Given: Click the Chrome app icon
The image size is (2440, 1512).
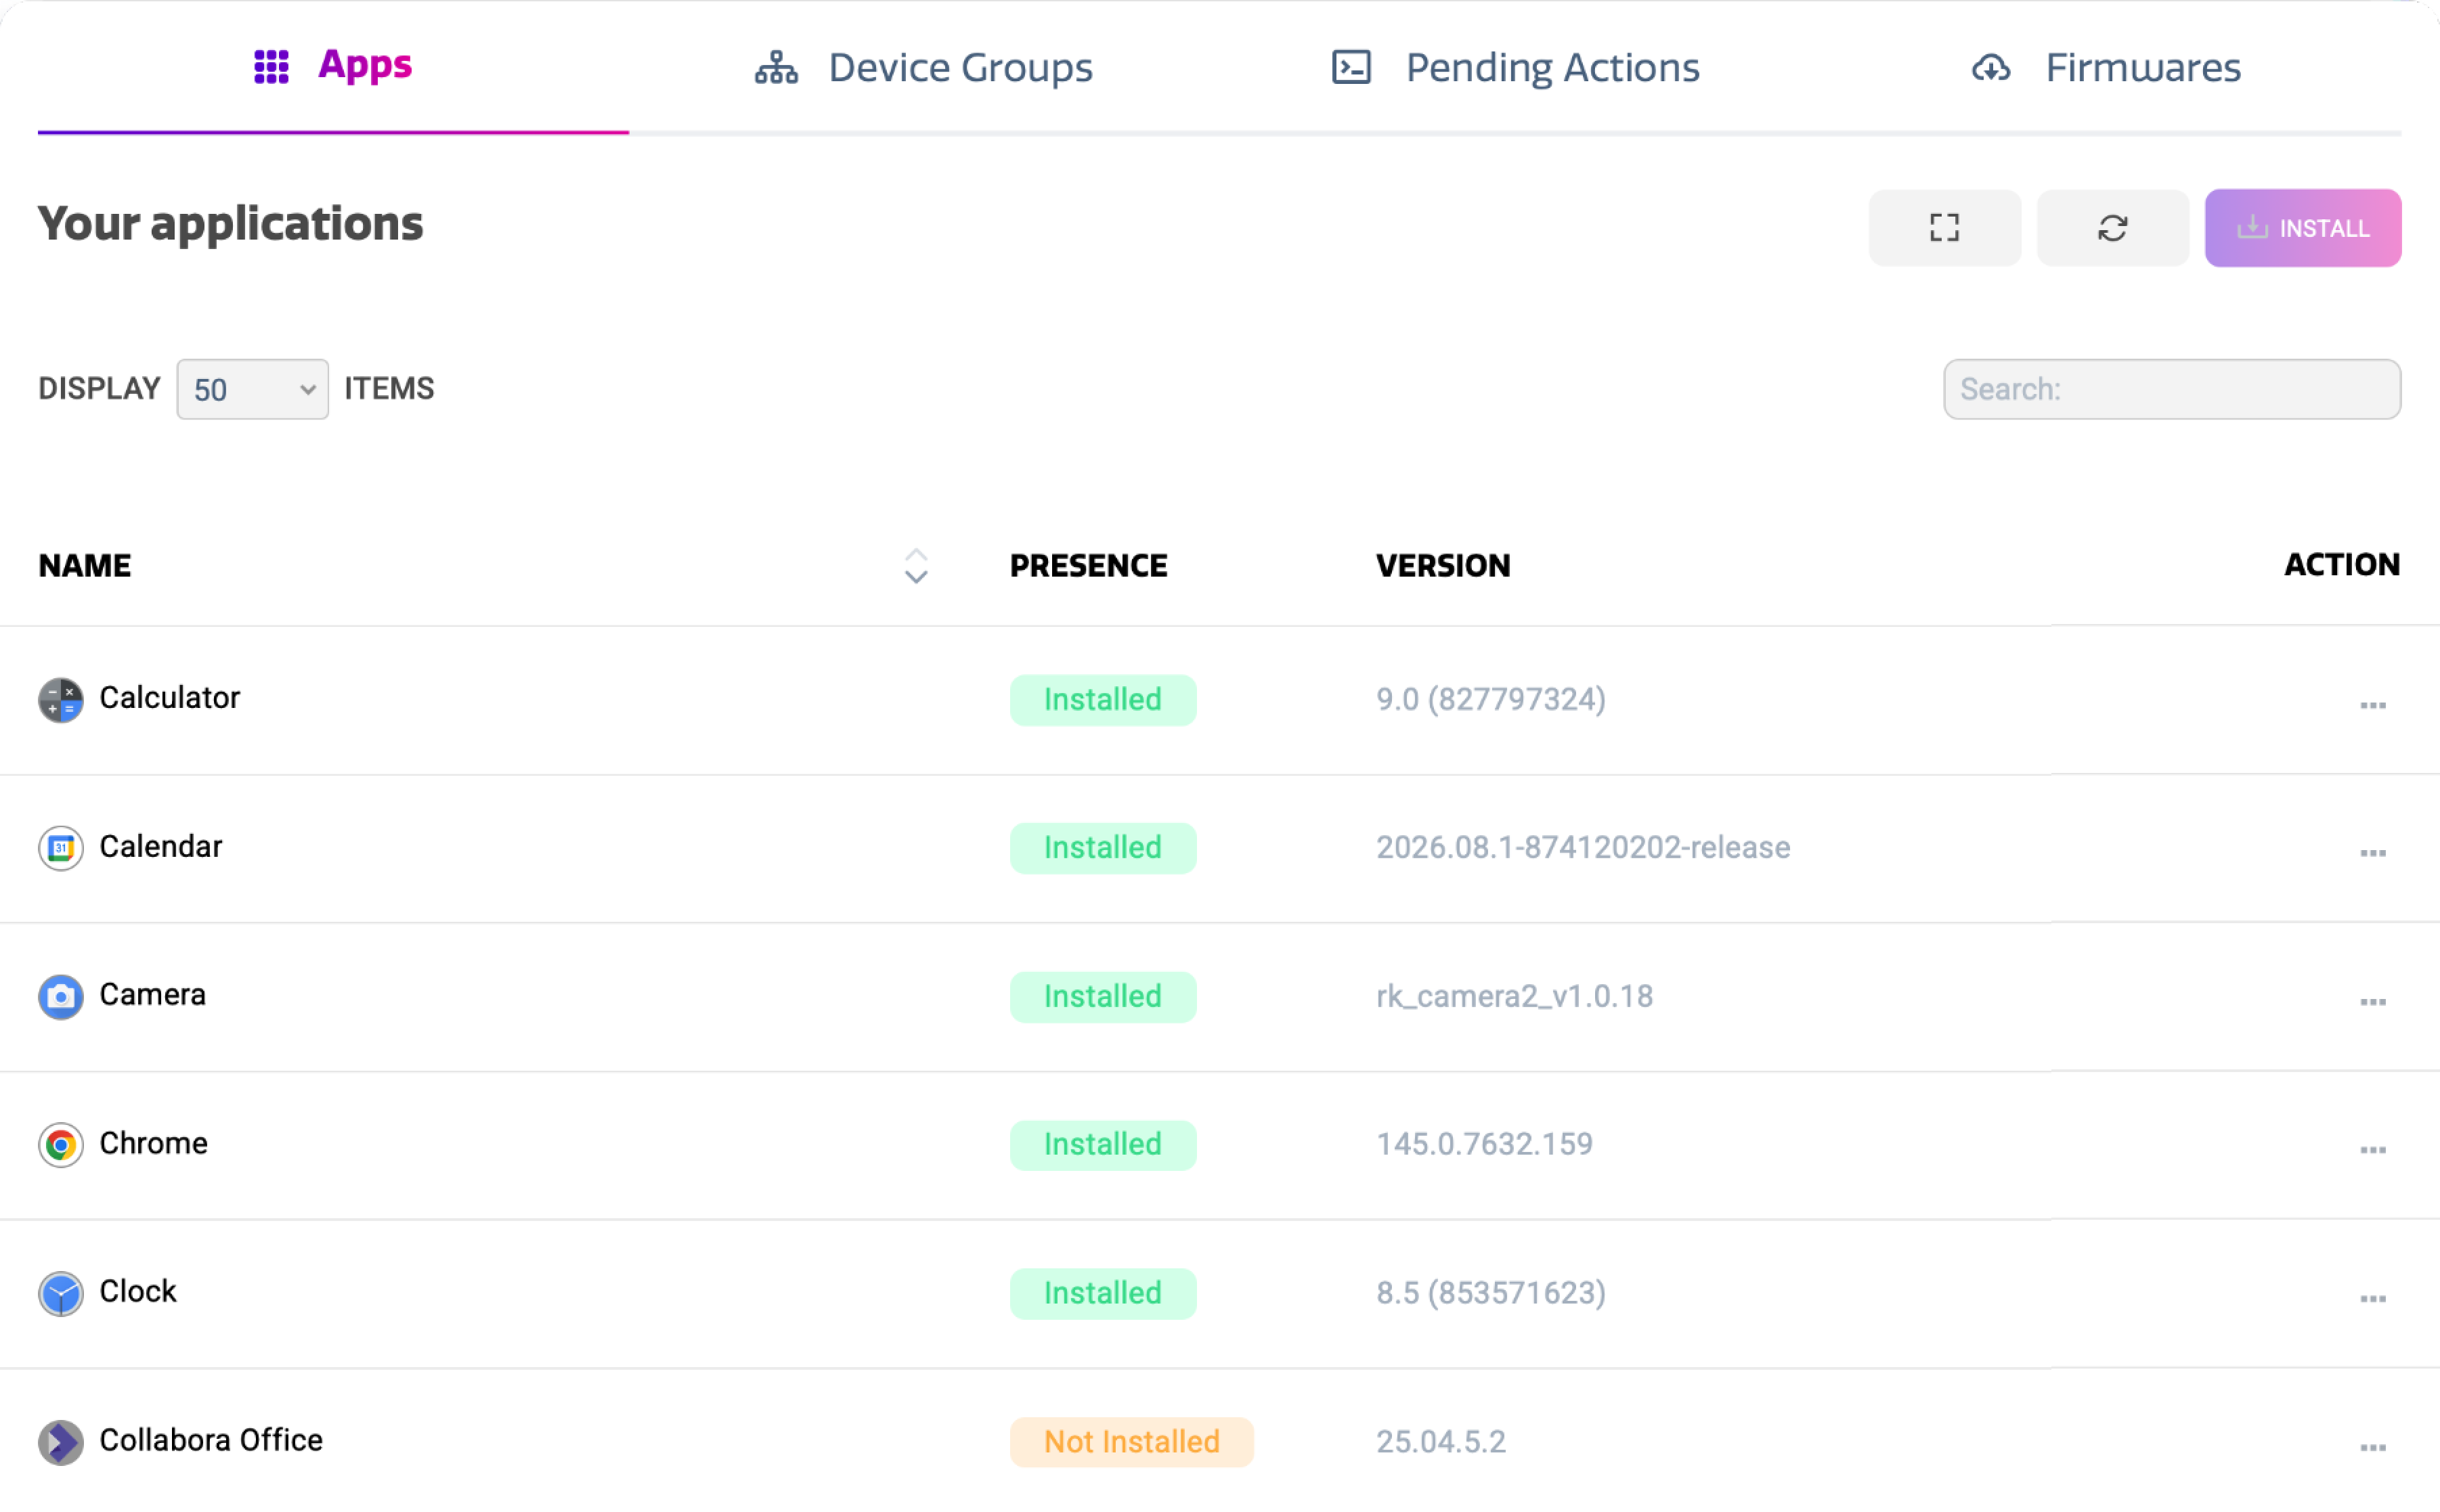Looking at the screenshot, I should (x=61, y=1144).
